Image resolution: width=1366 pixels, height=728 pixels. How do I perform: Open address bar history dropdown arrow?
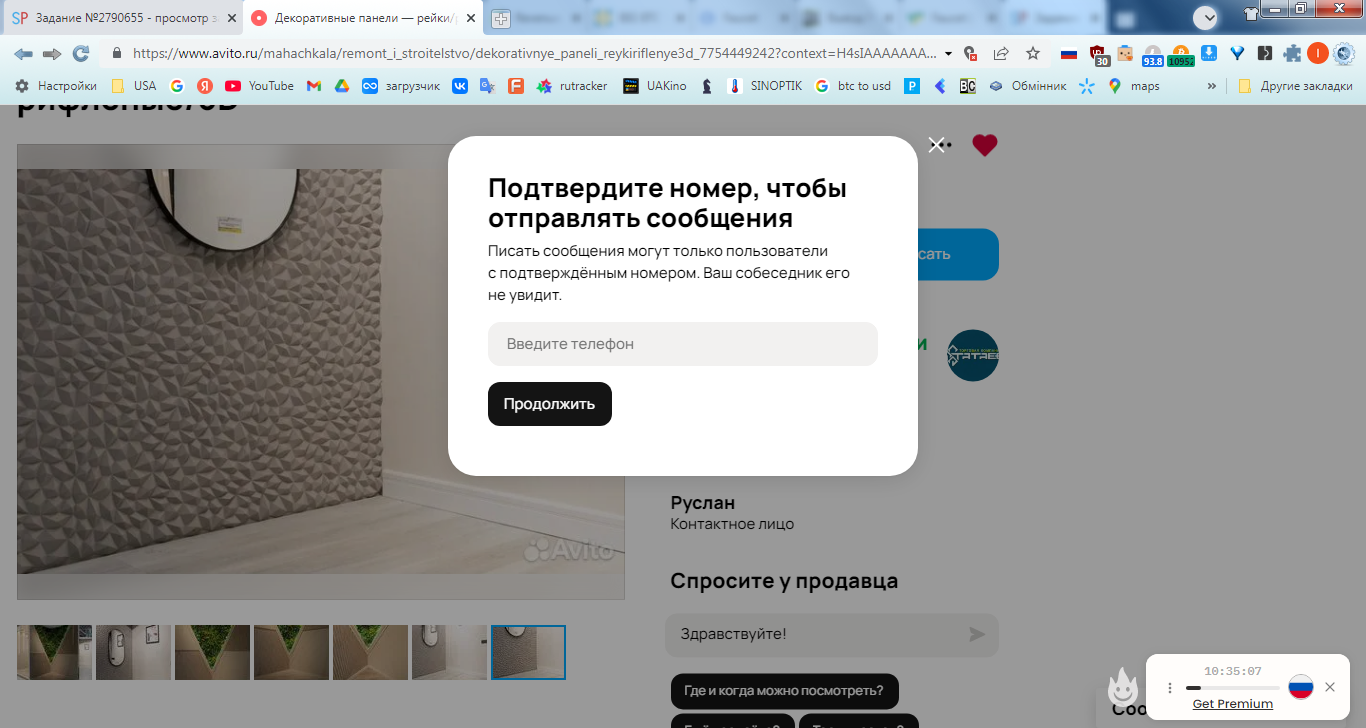[948, 53]
